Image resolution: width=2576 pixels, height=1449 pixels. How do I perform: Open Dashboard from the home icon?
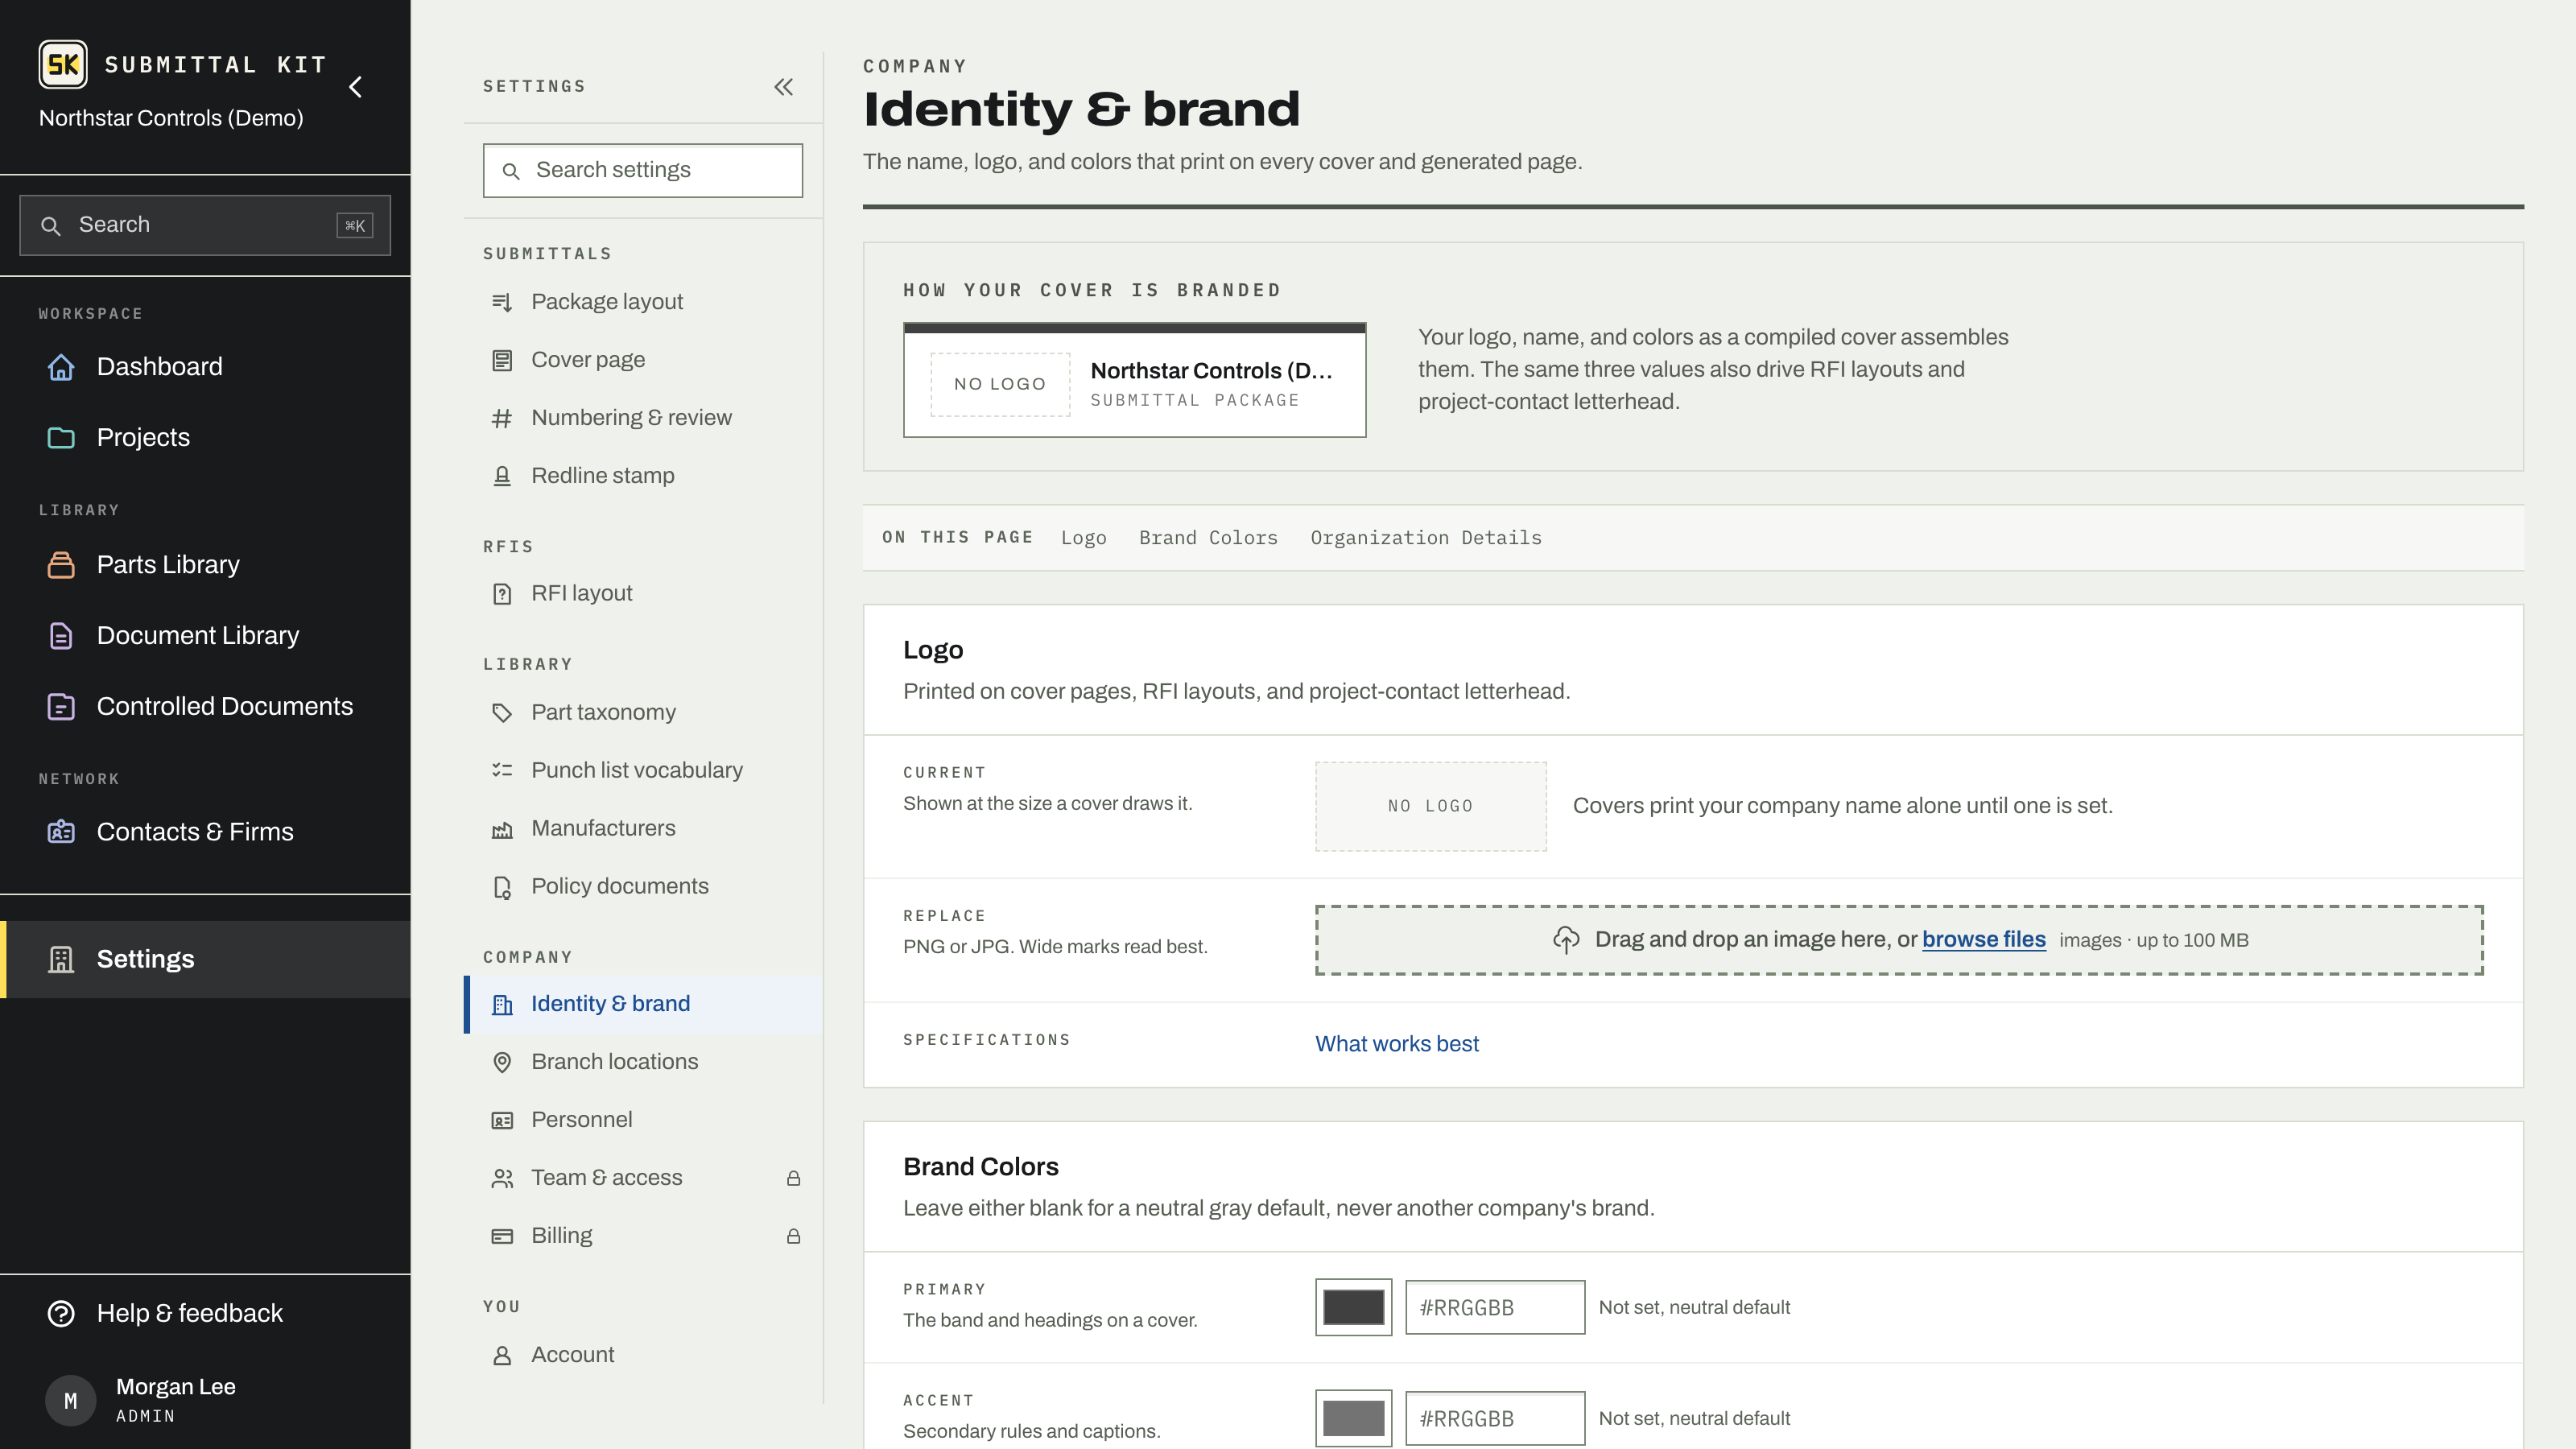[61, 367]
